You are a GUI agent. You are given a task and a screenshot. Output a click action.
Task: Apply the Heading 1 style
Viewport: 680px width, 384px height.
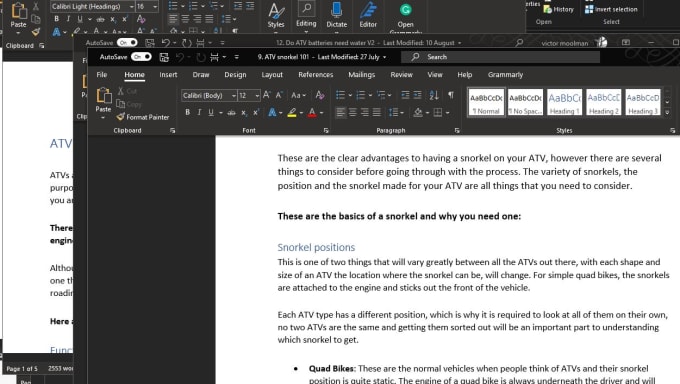coord(564,102)
